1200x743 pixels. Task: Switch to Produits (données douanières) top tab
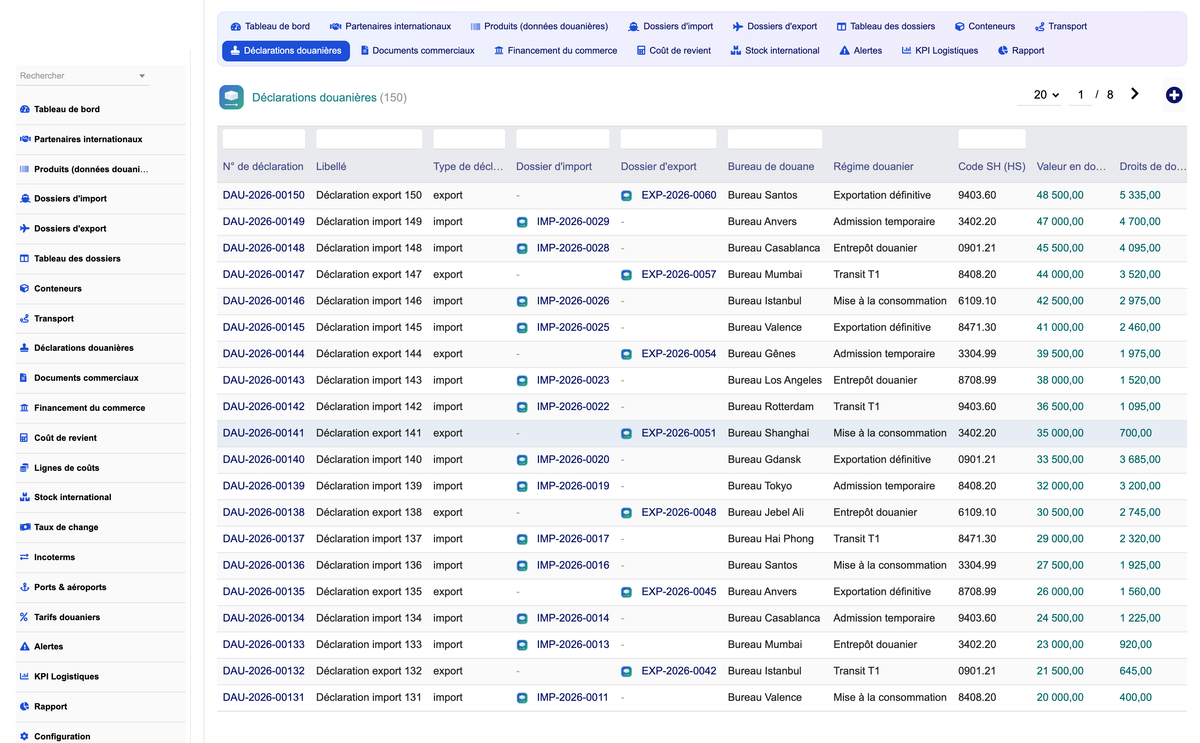coord(539,27)
